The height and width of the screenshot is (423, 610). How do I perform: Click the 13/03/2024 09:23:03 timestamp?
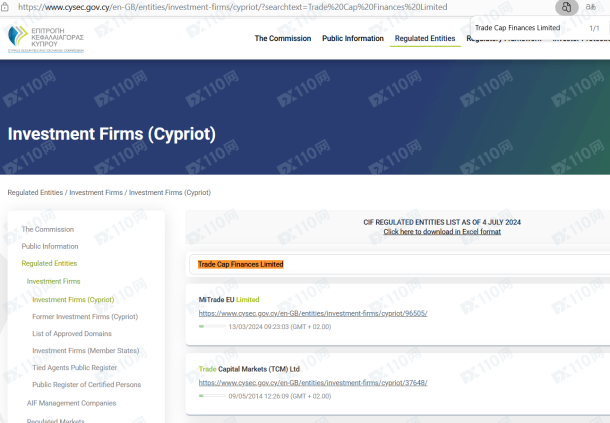click(280, 327)
